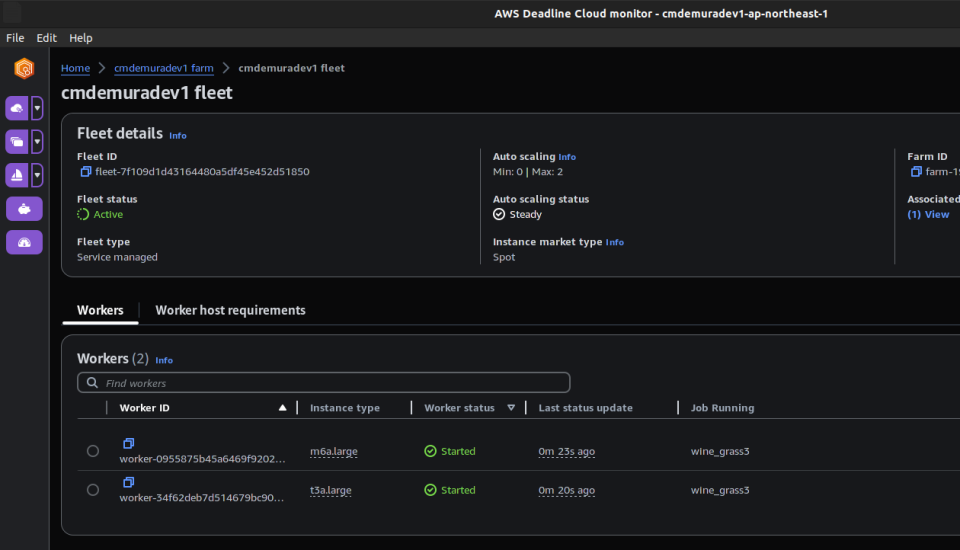
Task: Click Started check icon for t3a.large worker
Action: click(430, 490)
